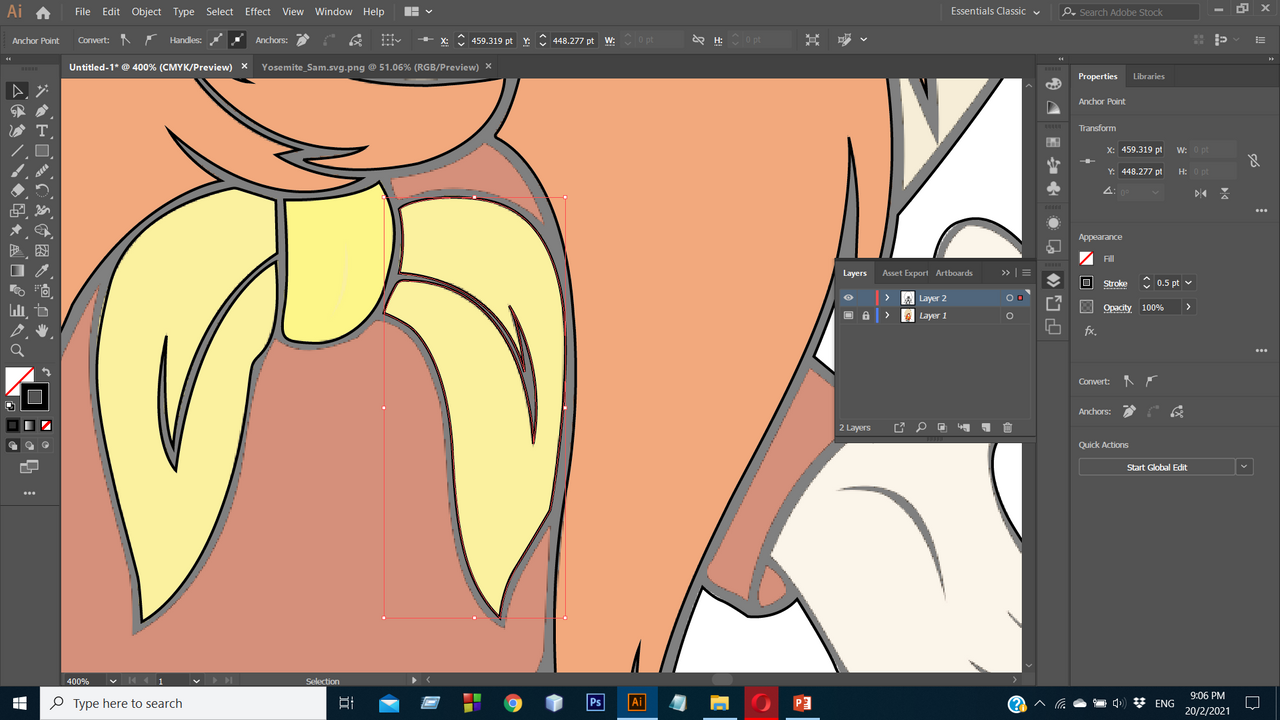Select the Mesh tool

42,251
